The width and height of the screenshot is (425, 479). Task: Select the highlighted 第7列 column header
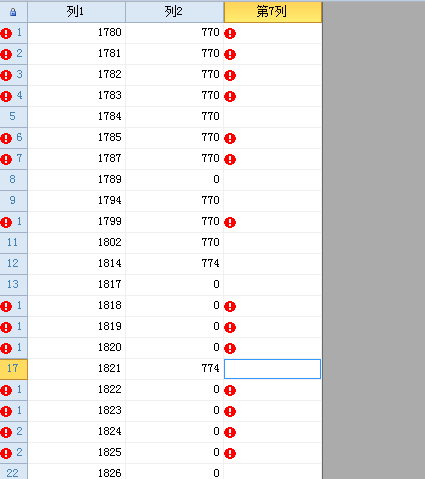point(273,12)
